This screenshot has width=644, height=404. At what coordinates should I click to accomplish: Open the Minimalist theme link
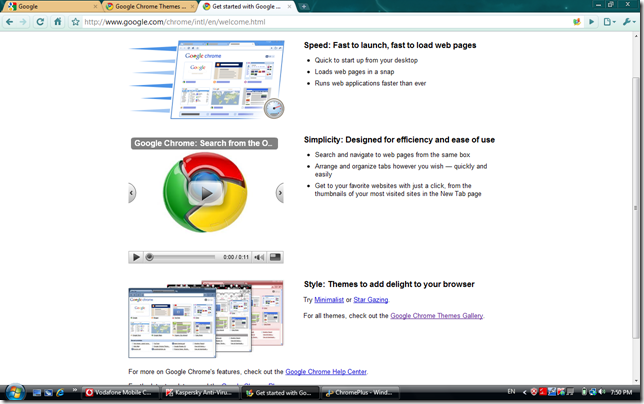point(329,300)
